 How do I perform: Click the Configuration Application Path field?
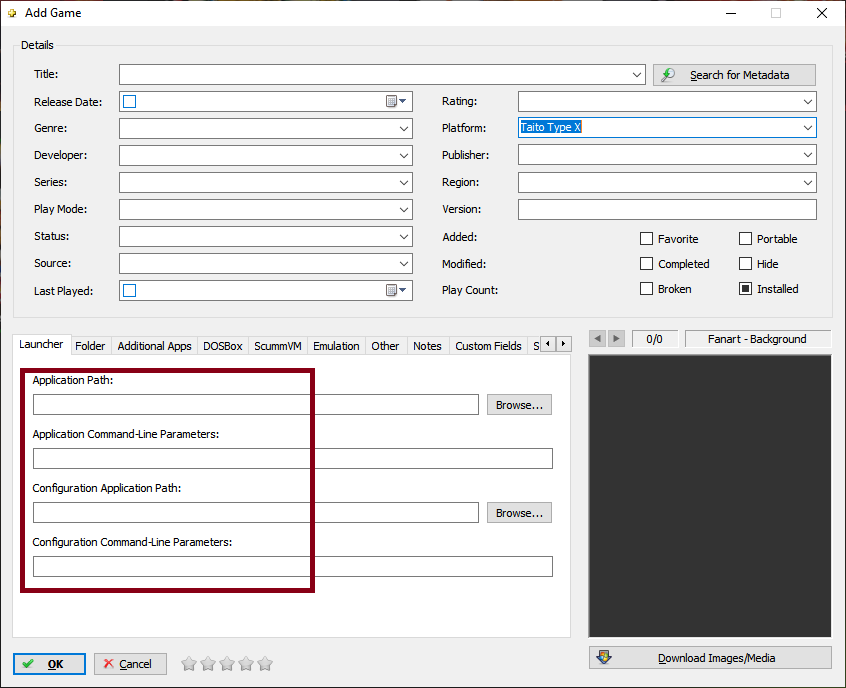pos(256,513)
